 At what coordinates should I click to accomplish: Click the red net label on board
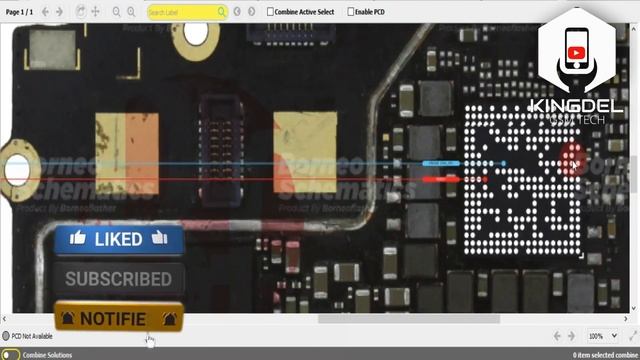[441, 179]
